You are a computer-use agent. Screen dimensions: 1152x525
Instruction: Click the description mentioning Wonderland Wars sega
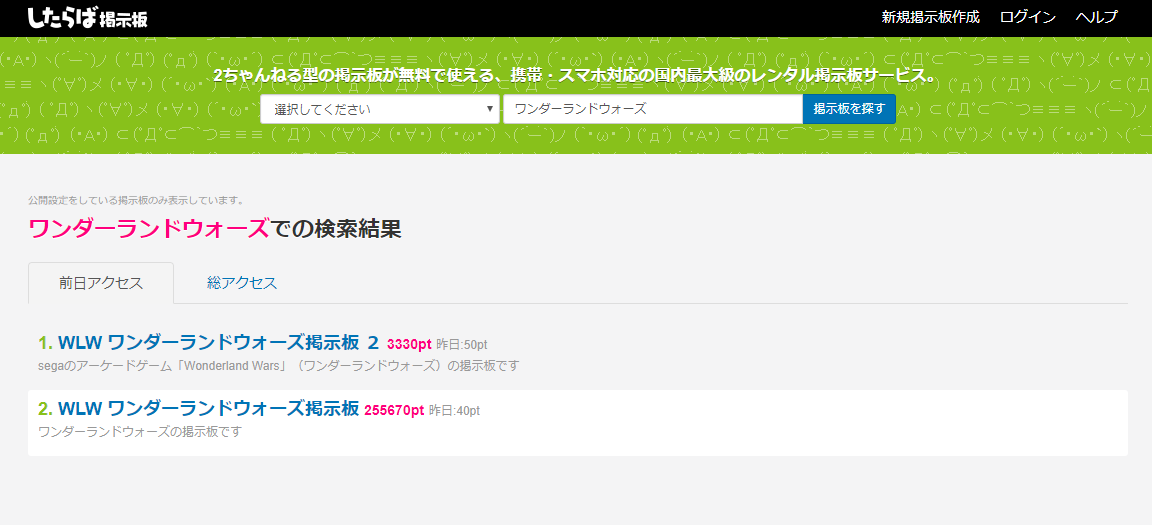278,366
